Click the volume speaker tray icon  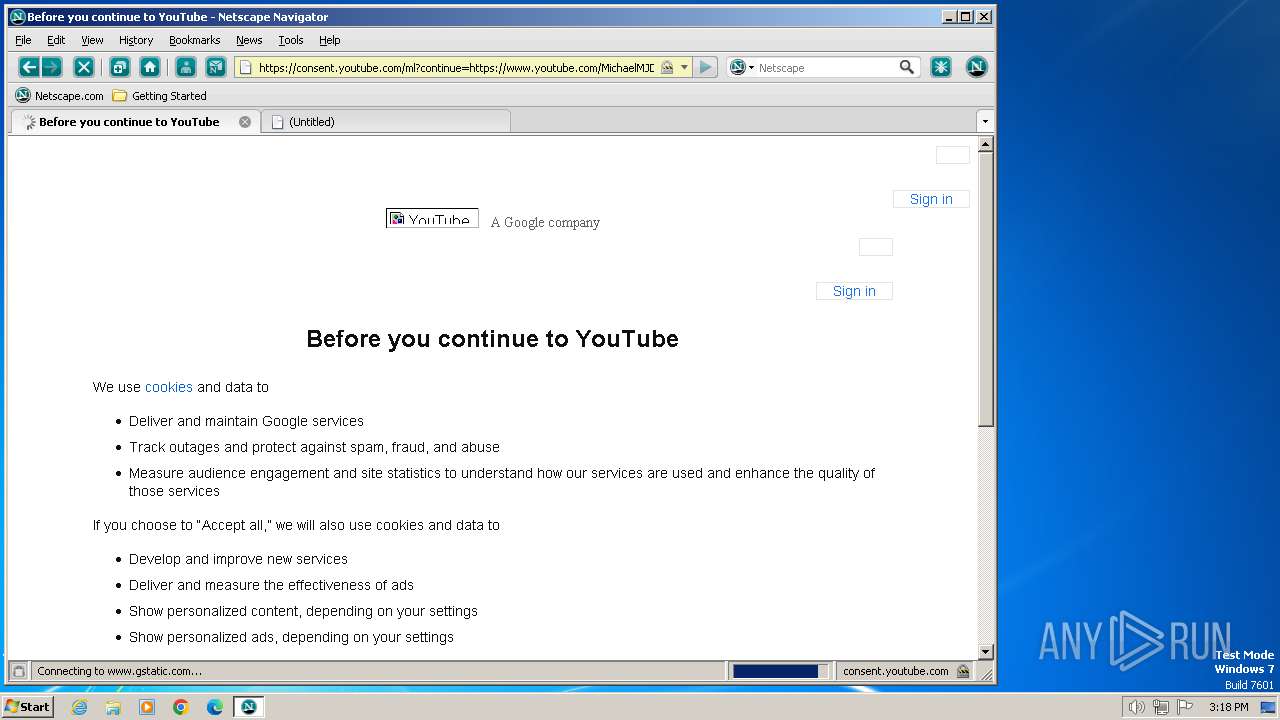coord(1136,707)
